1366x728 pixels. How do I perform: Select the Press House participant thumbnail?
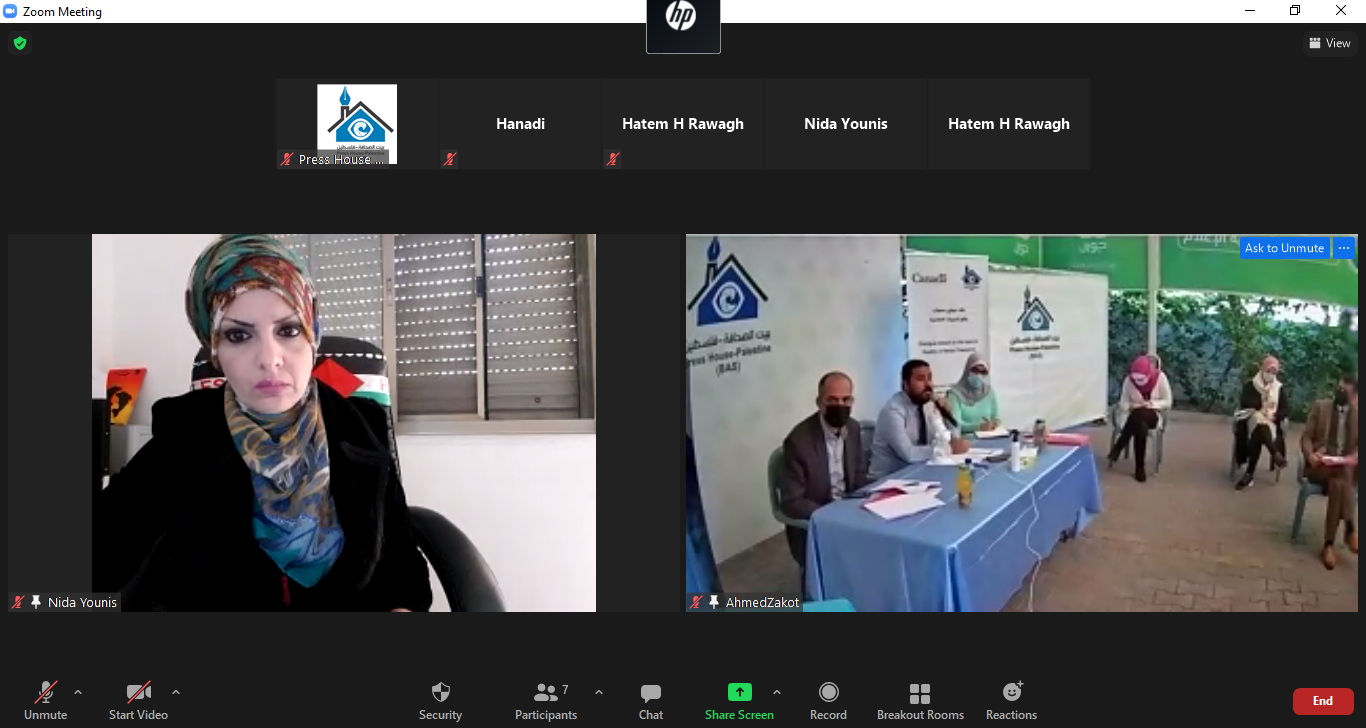[357, 124]
